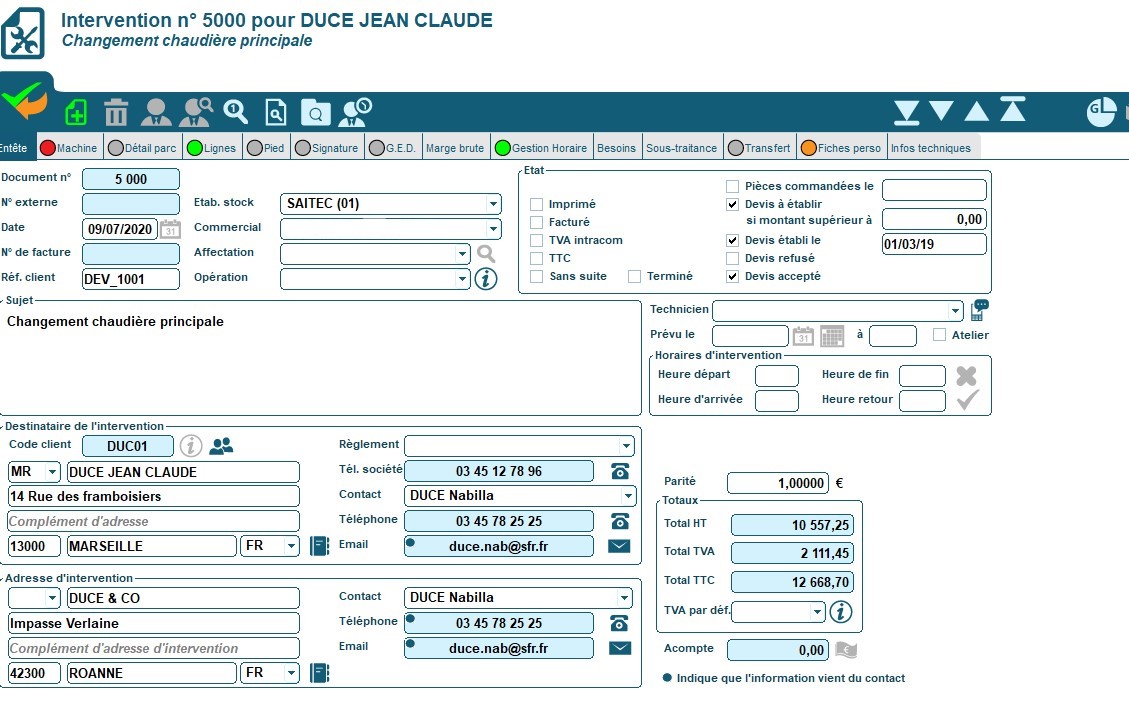The image size is (1129, 716).
Task: Click the pie chart statistics icon
Action: [x=1101, y=112]
